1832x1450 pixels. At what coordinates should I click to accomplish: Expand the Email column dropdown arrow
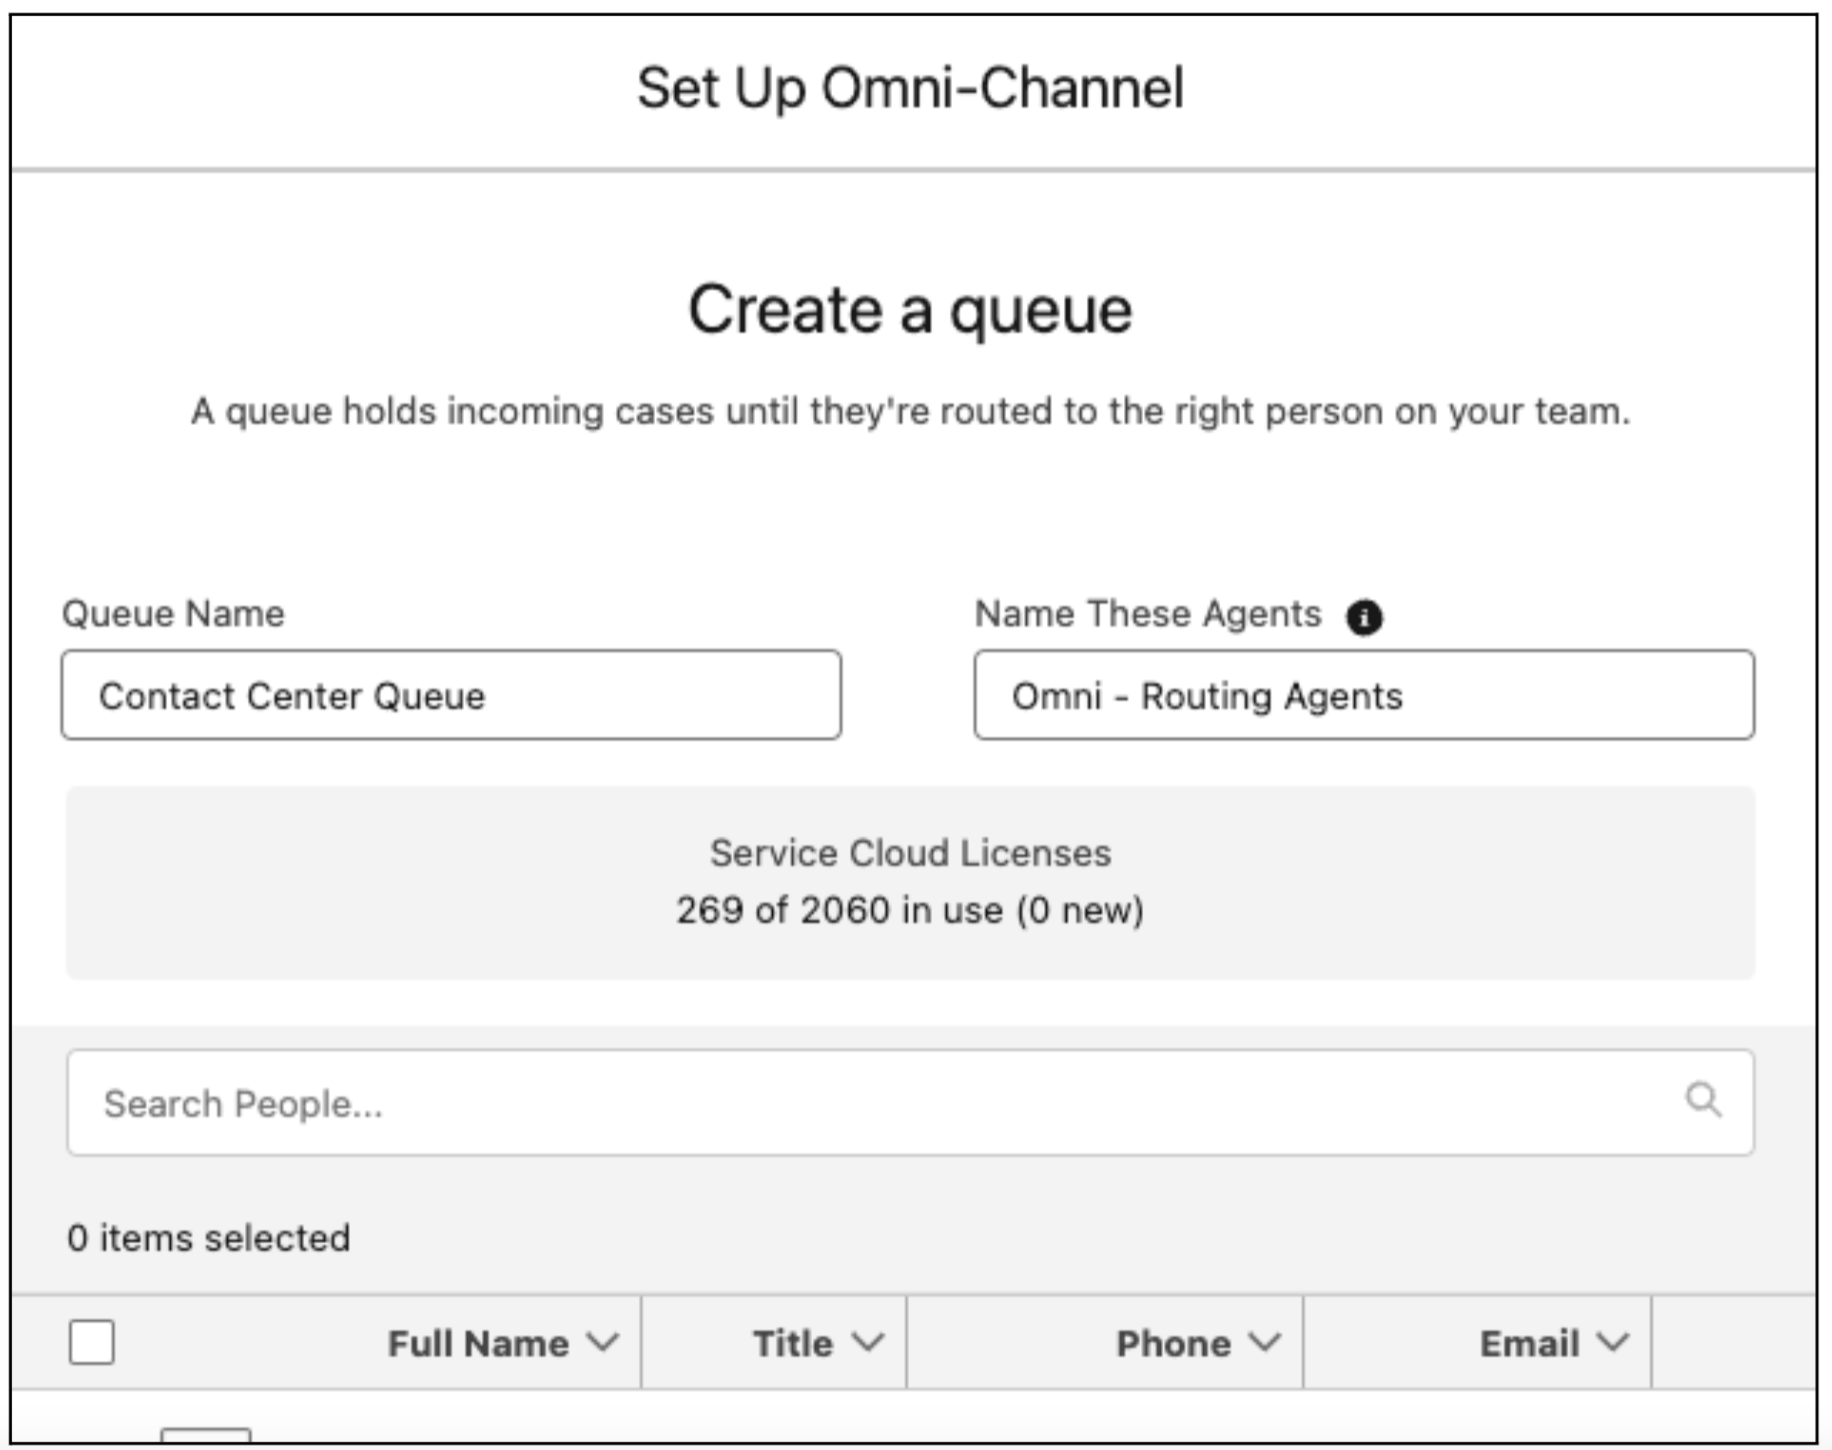(x=1613, y=1342)
